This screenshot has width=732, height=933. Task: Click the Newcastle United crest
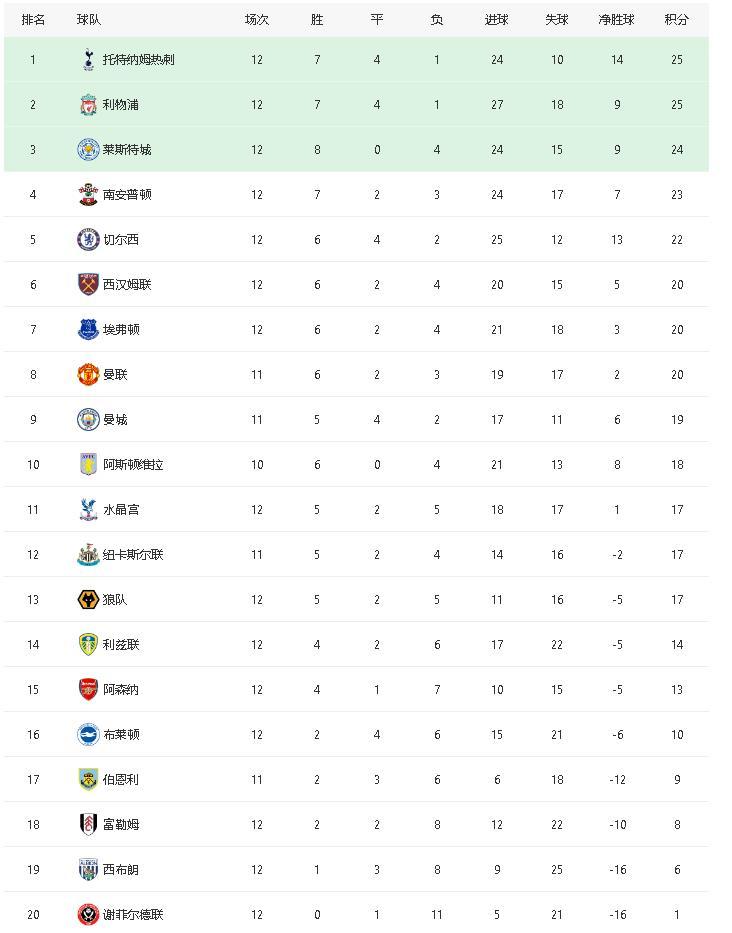click(x=88, y=555)
